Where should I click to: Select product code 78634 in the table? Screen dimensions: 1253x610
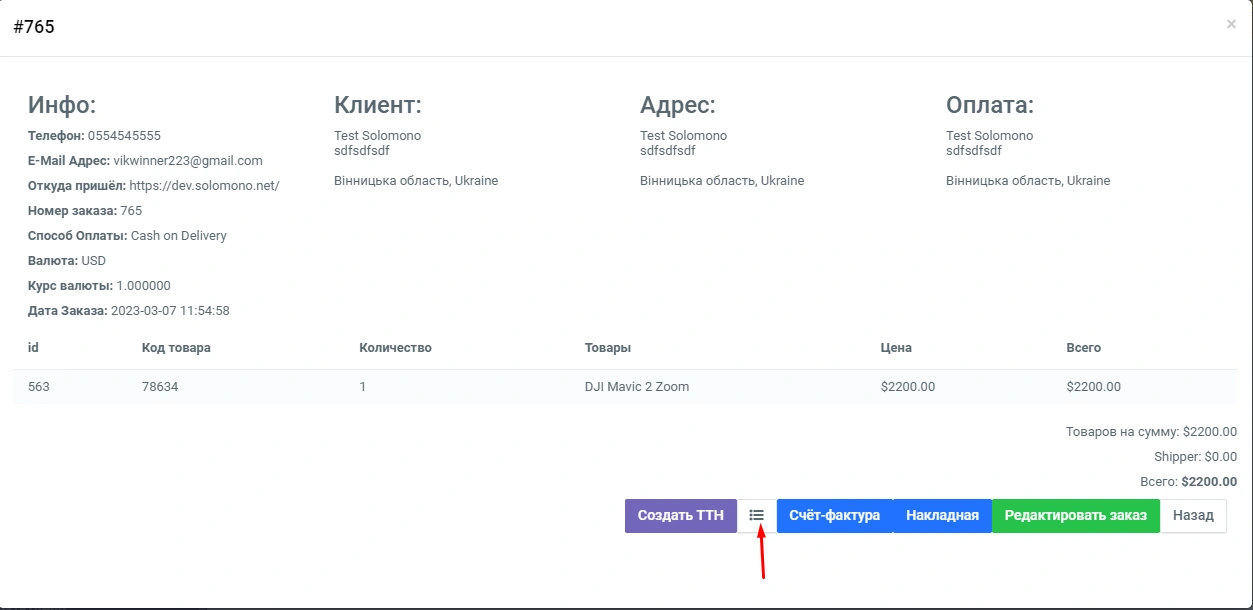[x=160, y=387]
